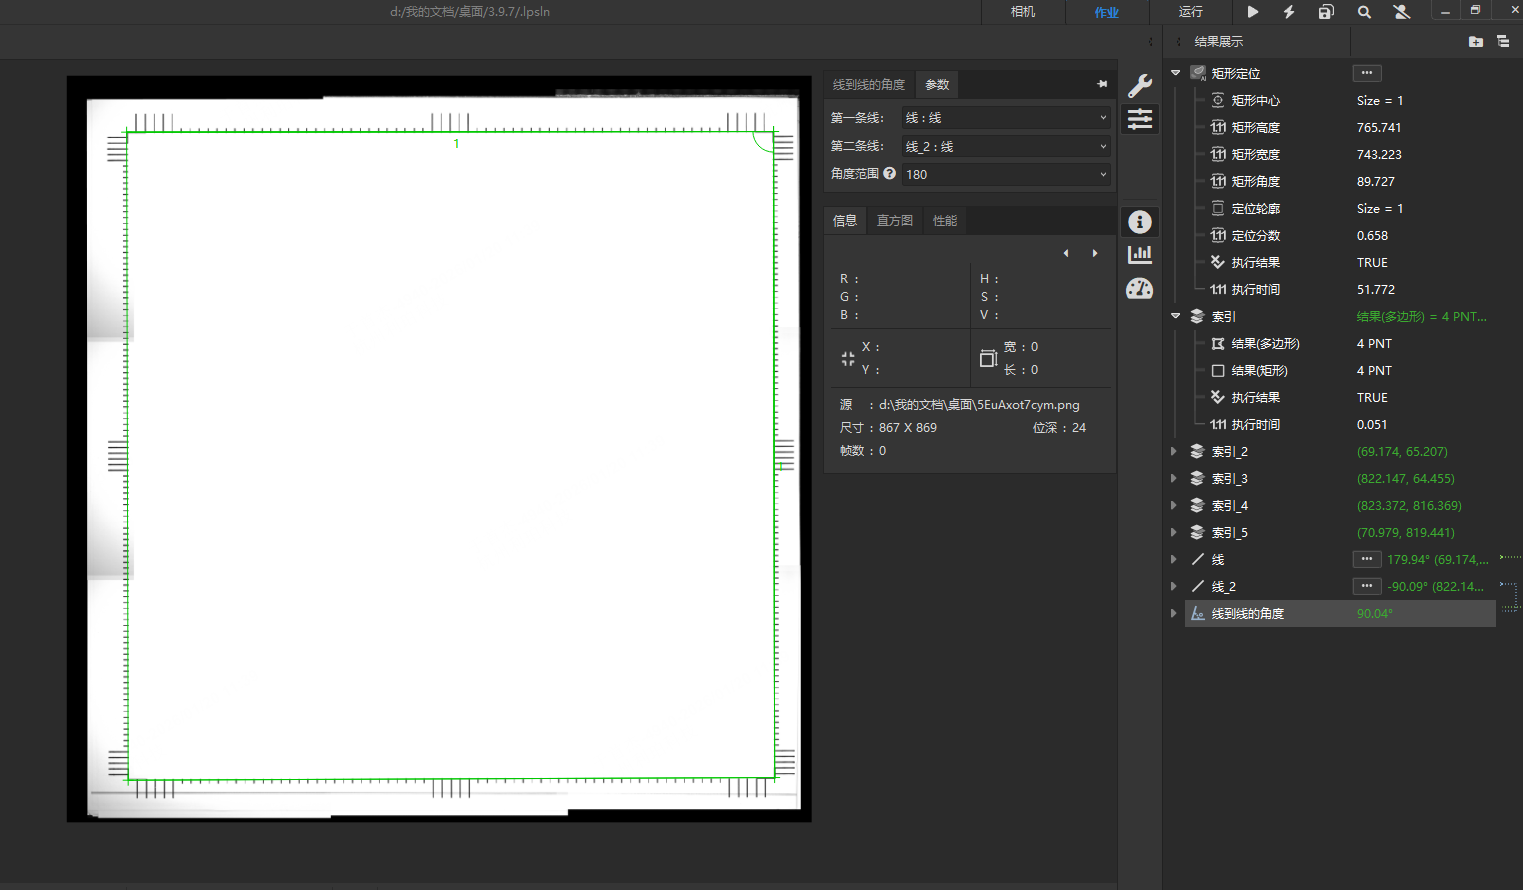Open the bar chart histogram icon
1523x890 pixels.
click(1140, 255)
